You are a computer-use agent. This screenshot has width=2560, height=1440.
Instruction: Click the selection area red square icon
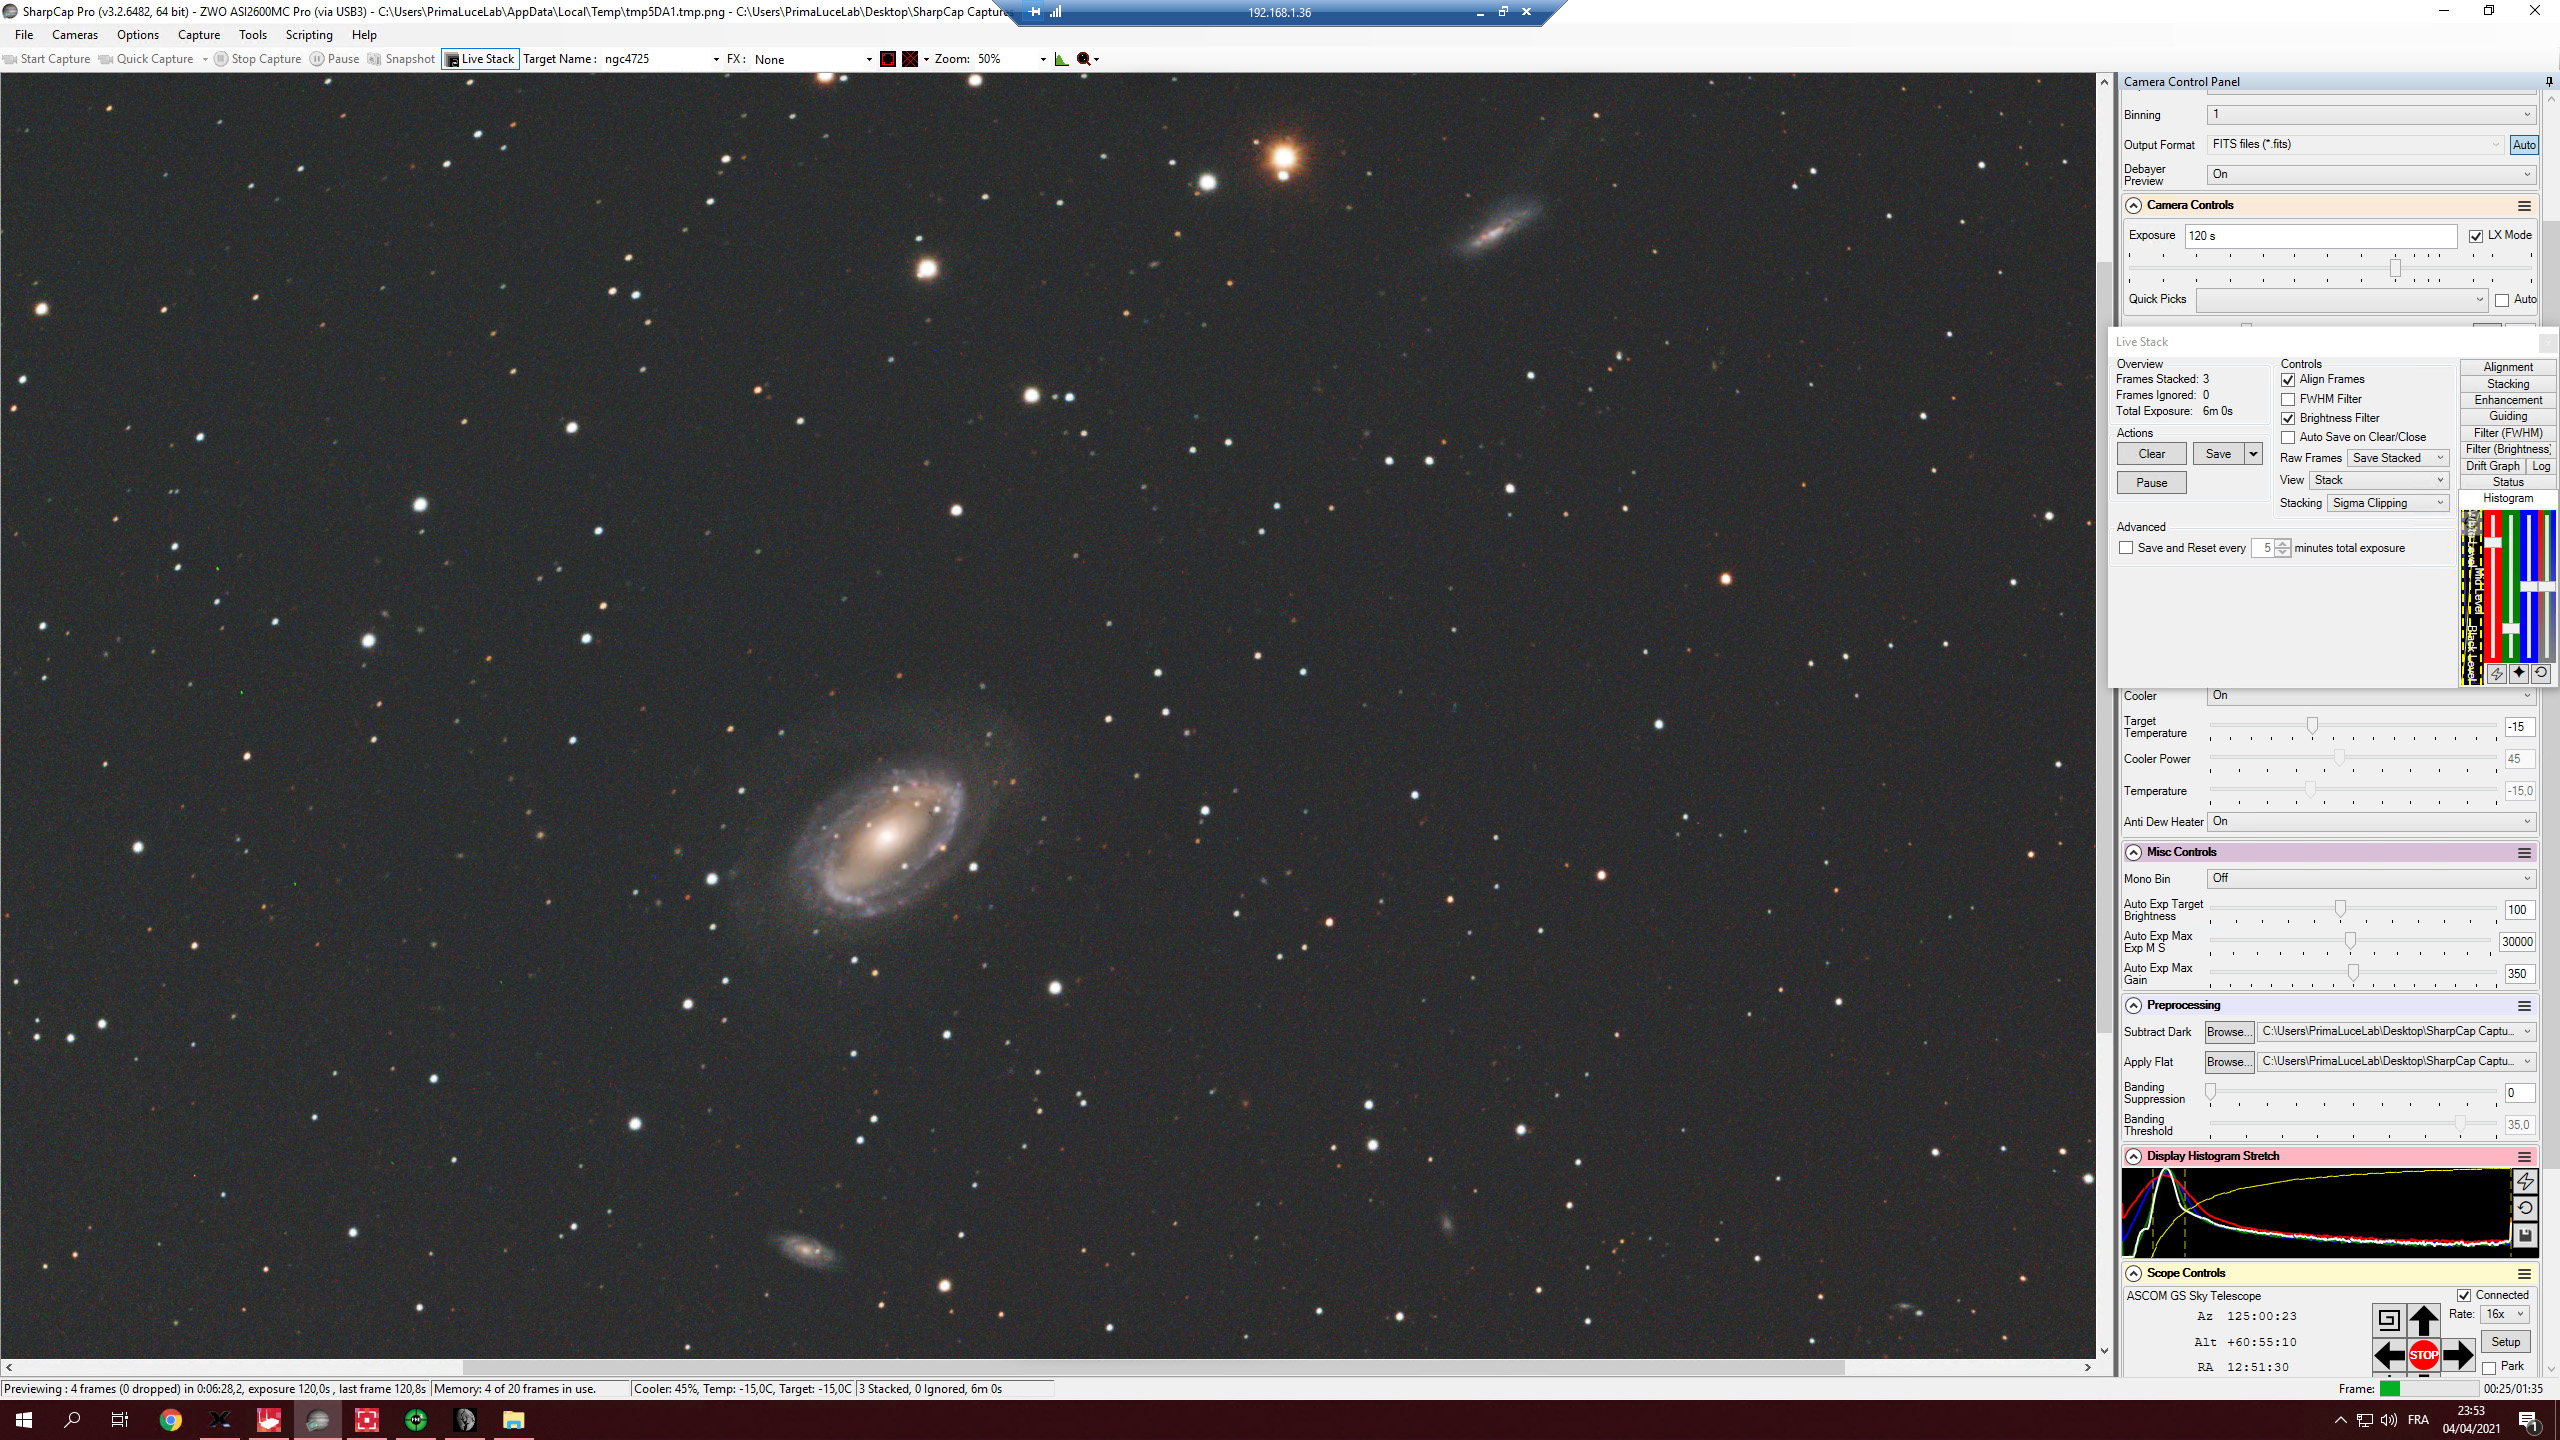pos(888,59)
